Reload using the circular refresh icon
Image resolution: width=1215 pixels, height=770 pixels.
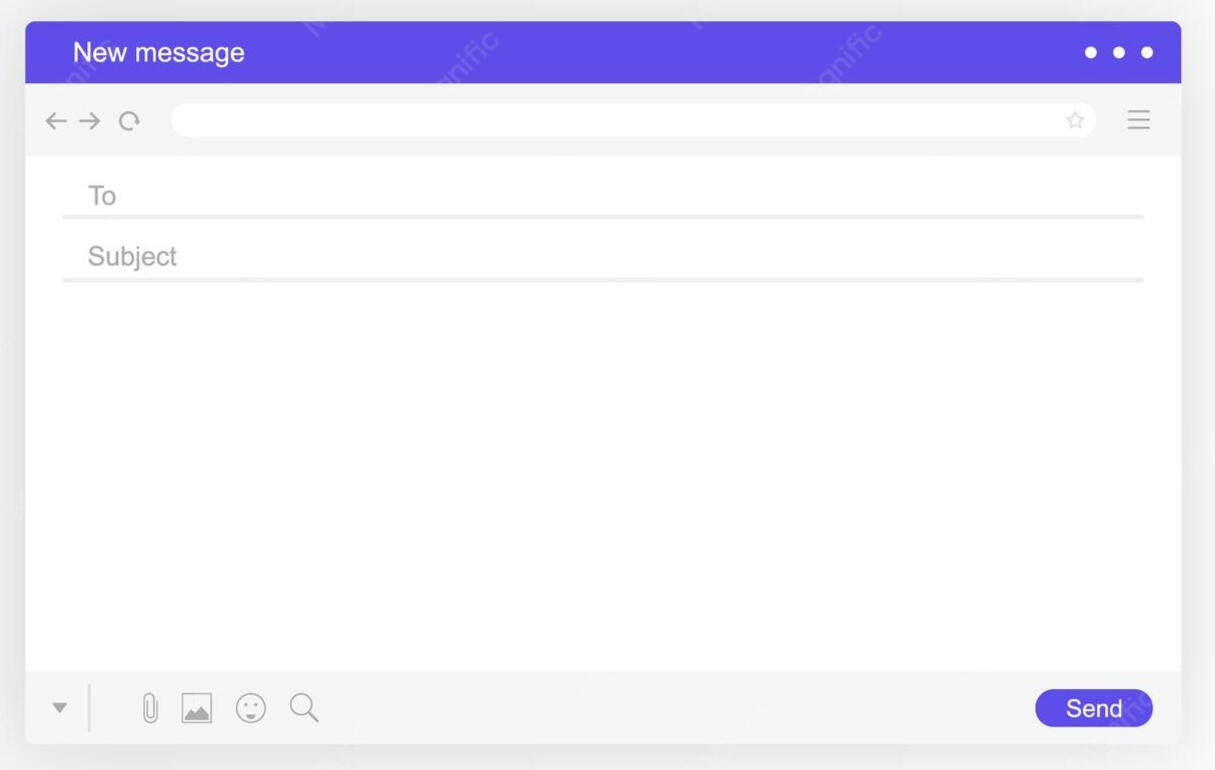point(129,121)
